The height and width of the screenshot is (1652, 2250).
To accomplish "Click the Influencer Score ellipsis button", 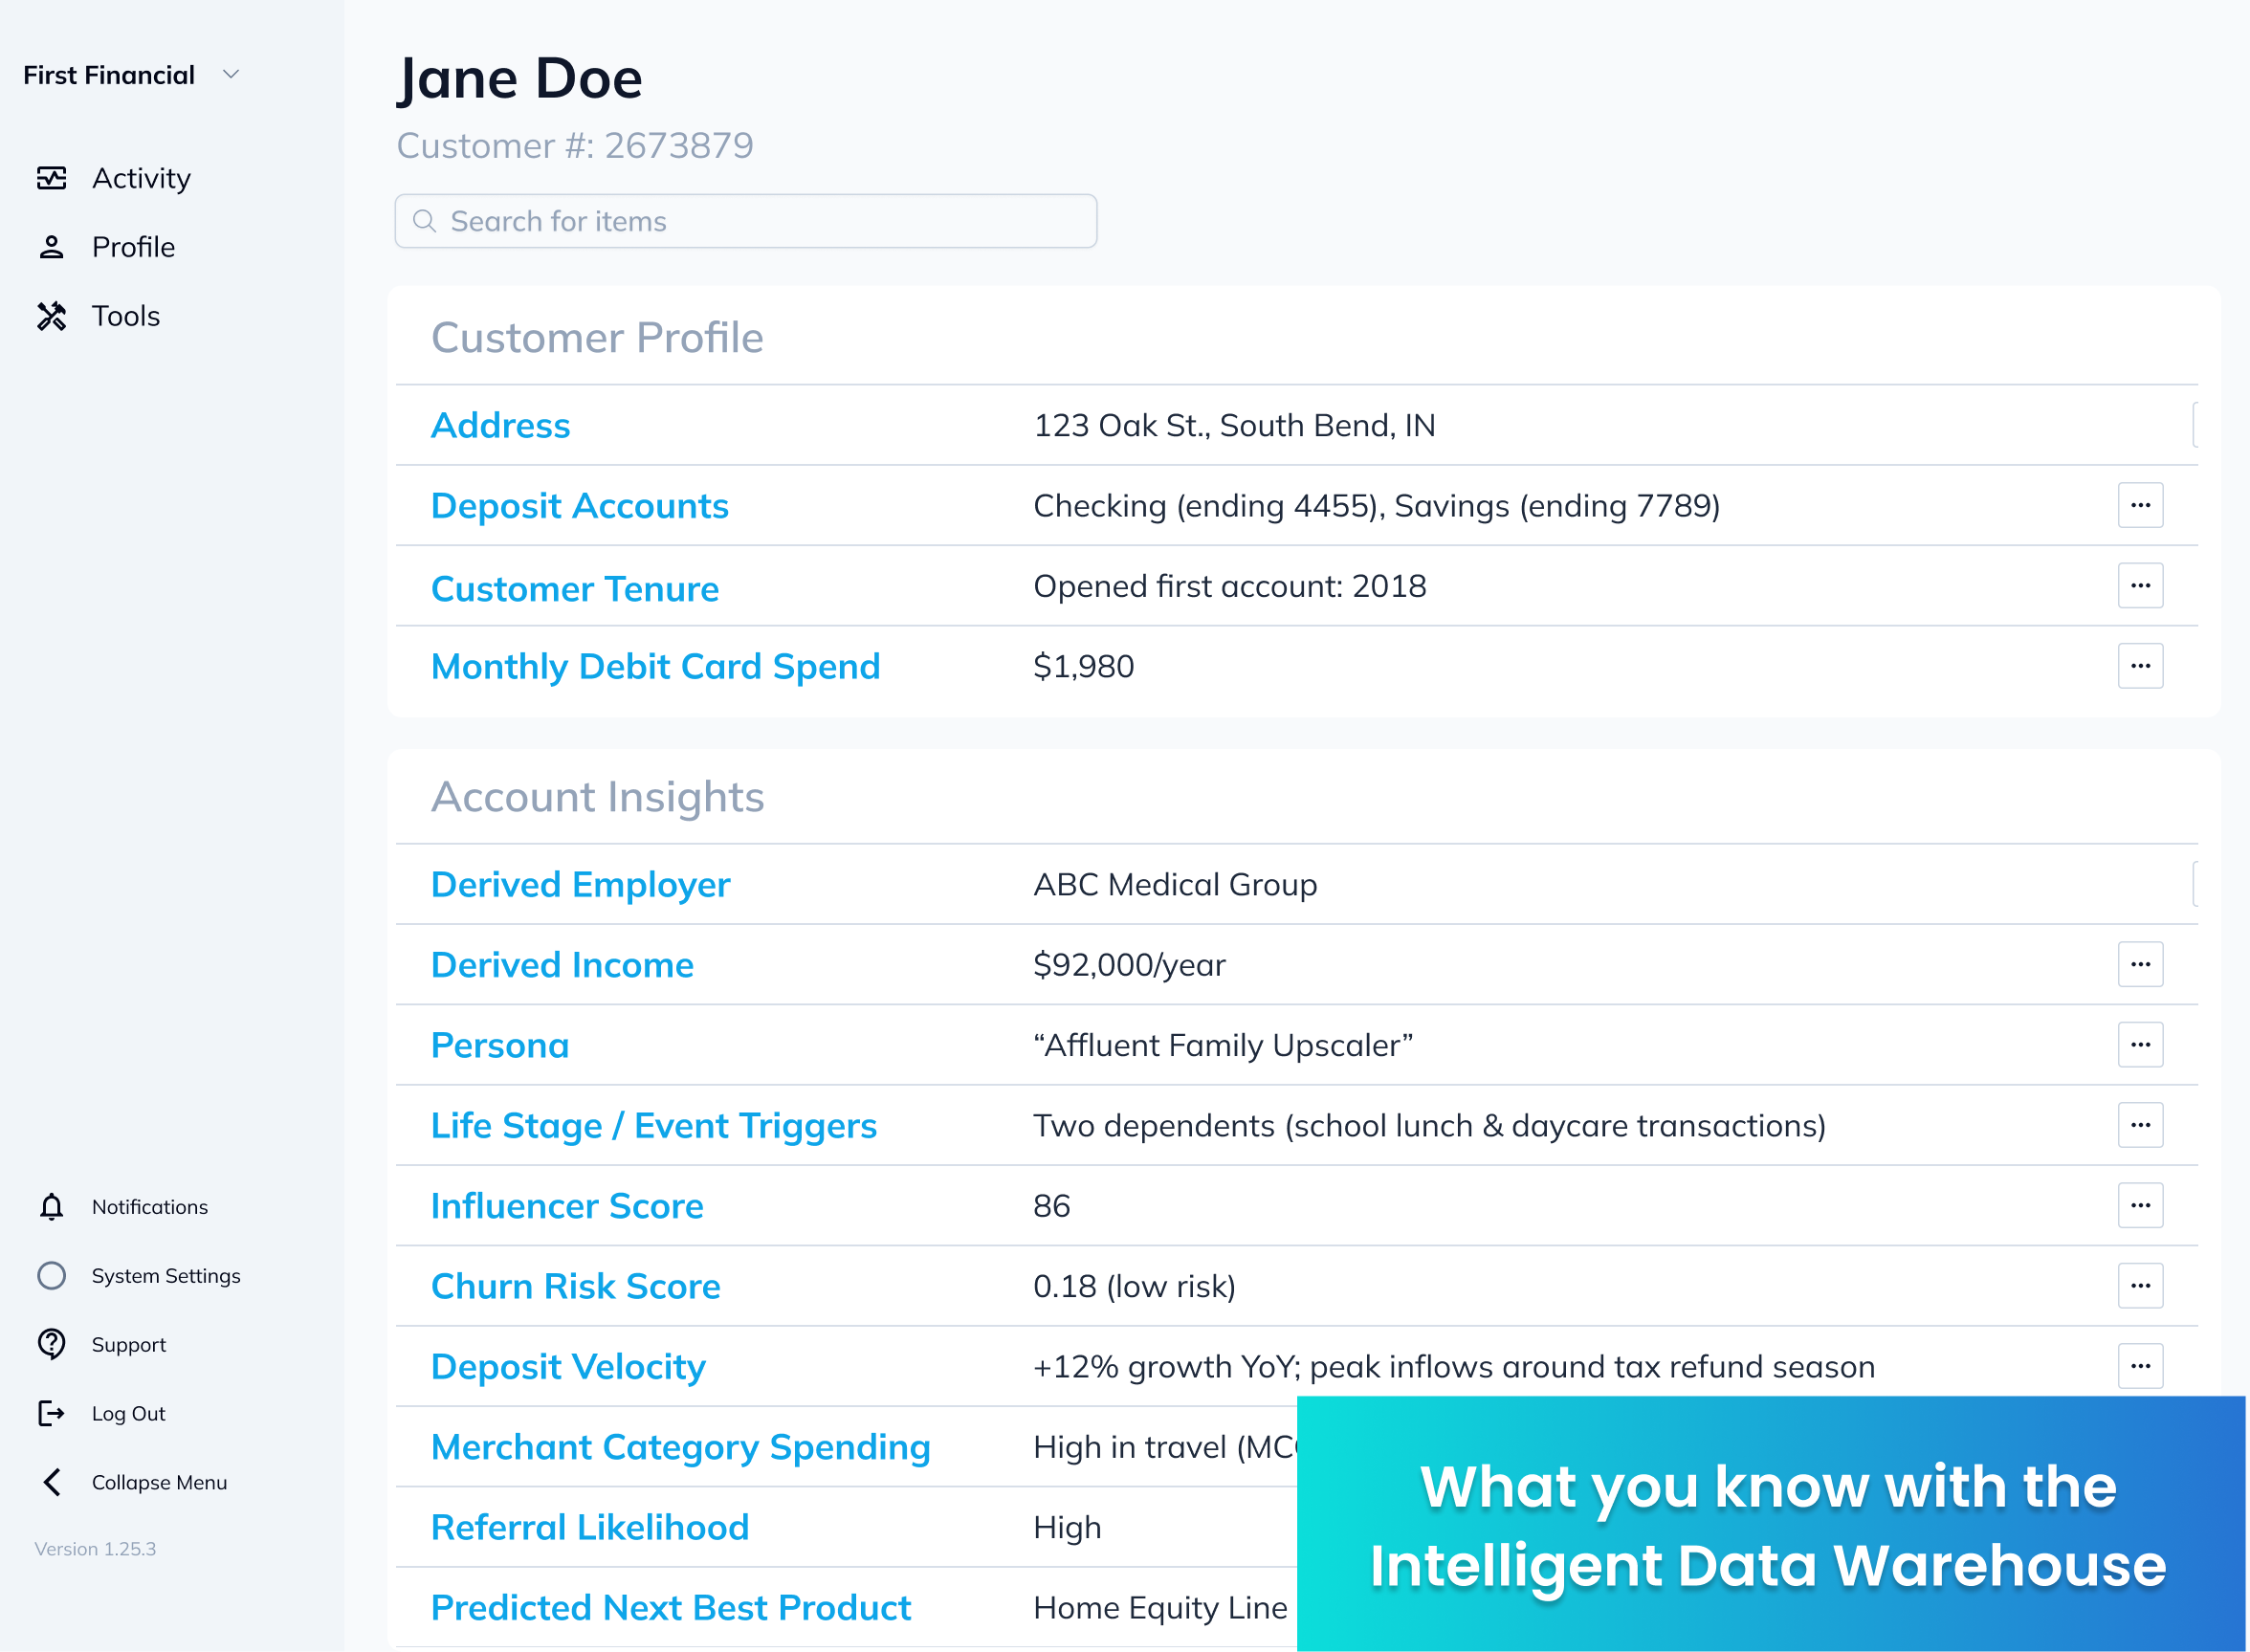I will pos(2140,1205).
